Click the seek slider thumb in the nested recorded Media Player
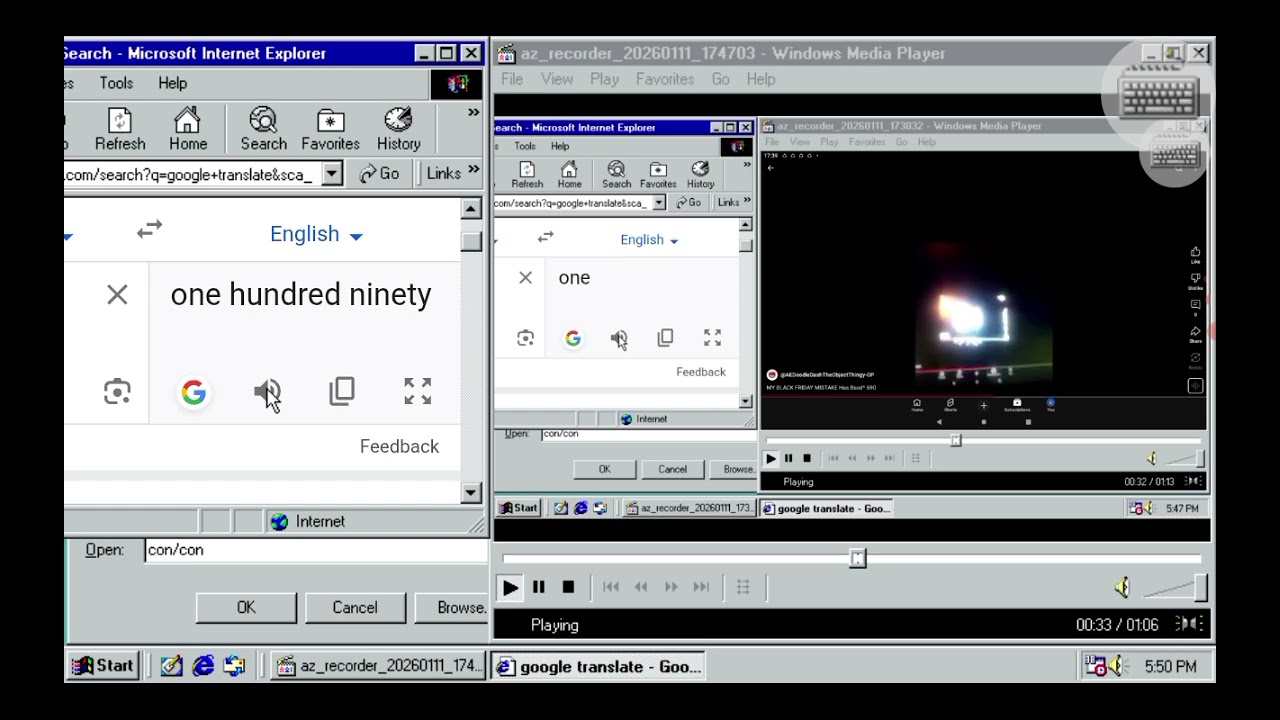 point(956,440)
